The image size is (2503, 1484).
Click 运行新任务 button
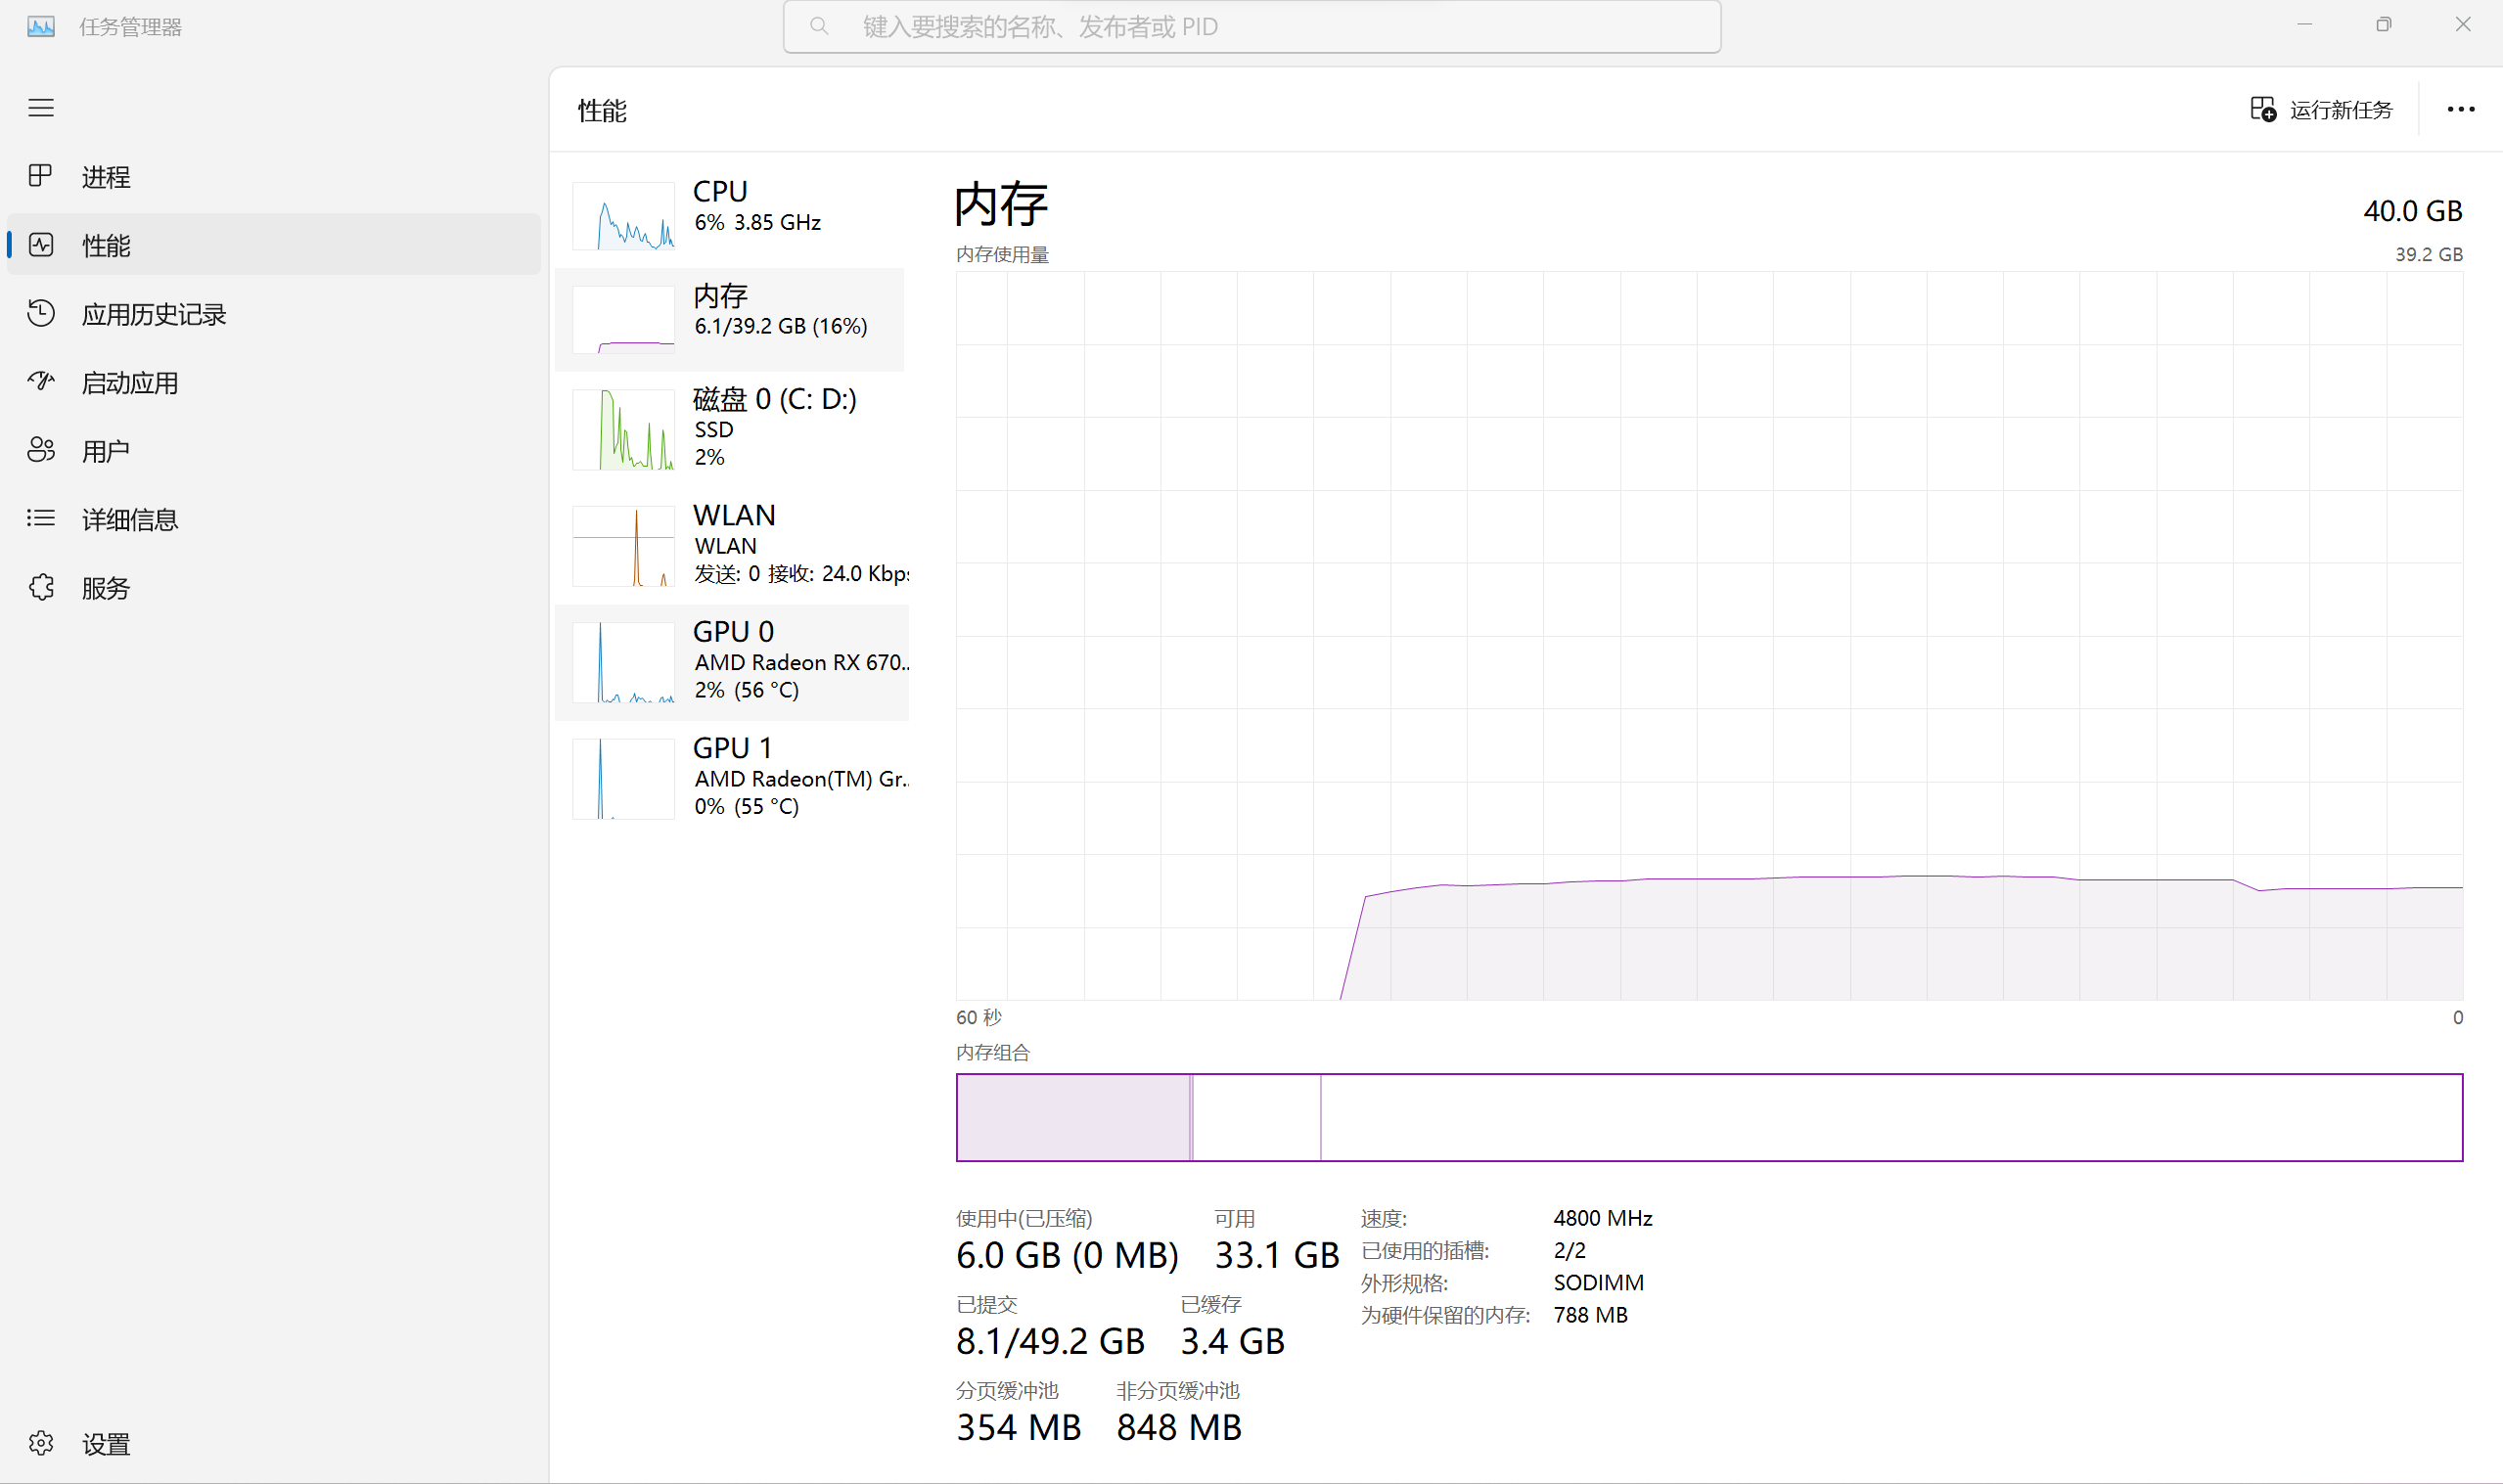(x=2321, y=109)
